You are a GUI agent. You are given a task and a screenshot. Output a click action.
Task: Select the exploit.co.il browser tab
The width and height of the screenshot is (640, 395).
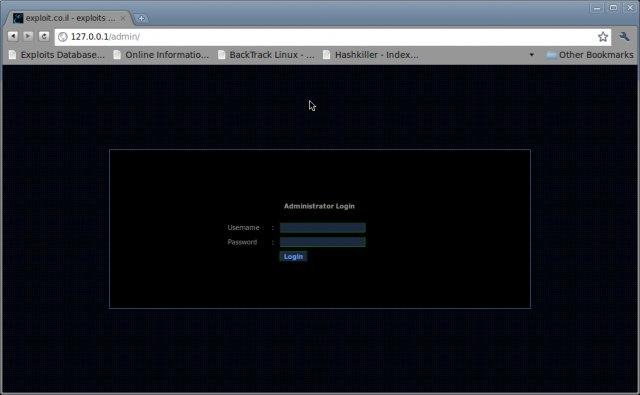point(69,18)
